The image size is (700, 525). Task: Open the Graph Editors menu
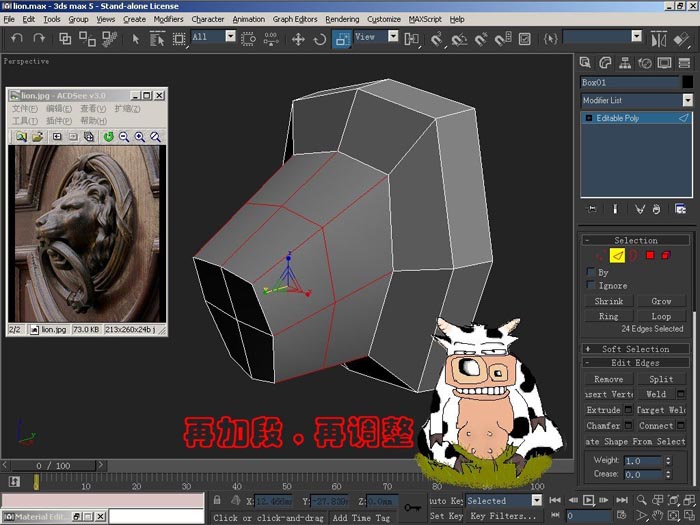click(295, 19)
